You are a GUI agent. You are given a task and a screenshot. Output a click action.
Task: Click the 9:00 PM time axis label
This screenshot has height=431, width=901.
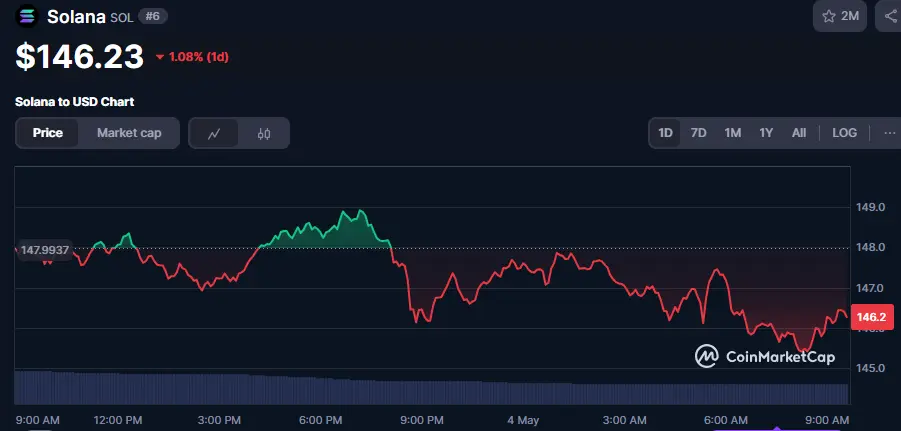click(x=422, y=421)
